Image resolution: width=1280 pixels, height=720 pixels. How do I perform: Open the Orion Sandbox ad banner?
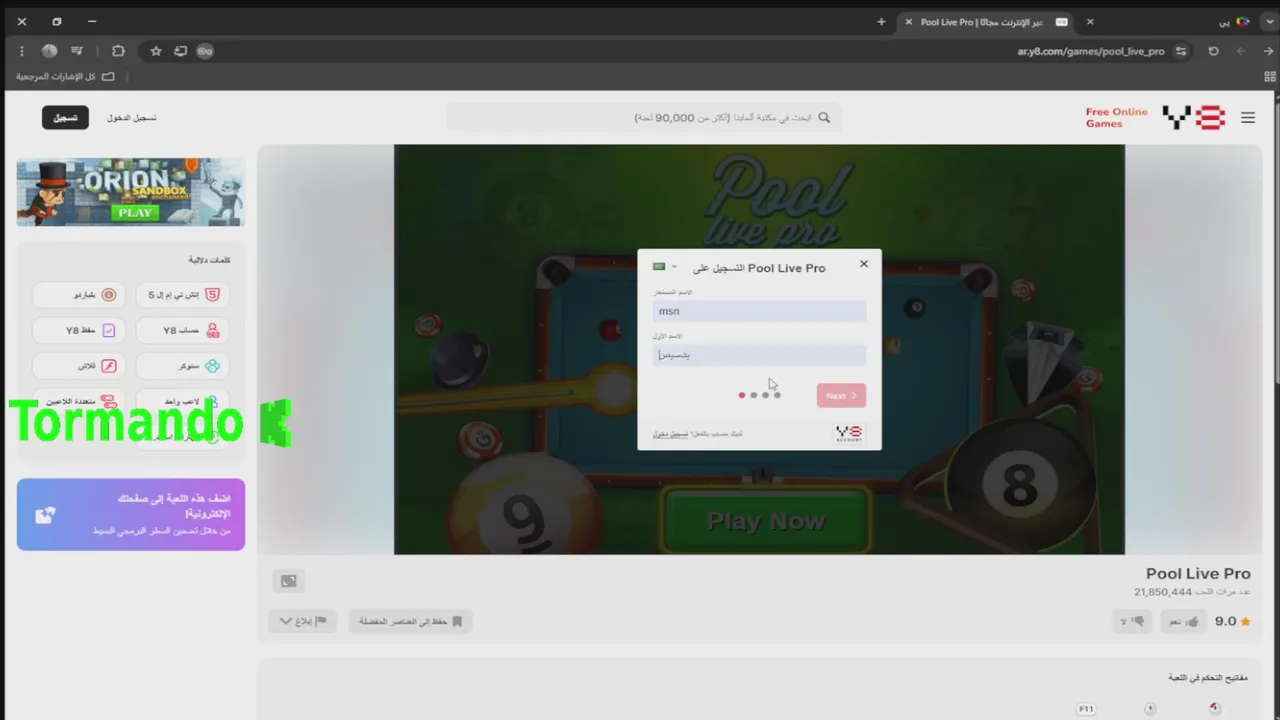(131, 192)
